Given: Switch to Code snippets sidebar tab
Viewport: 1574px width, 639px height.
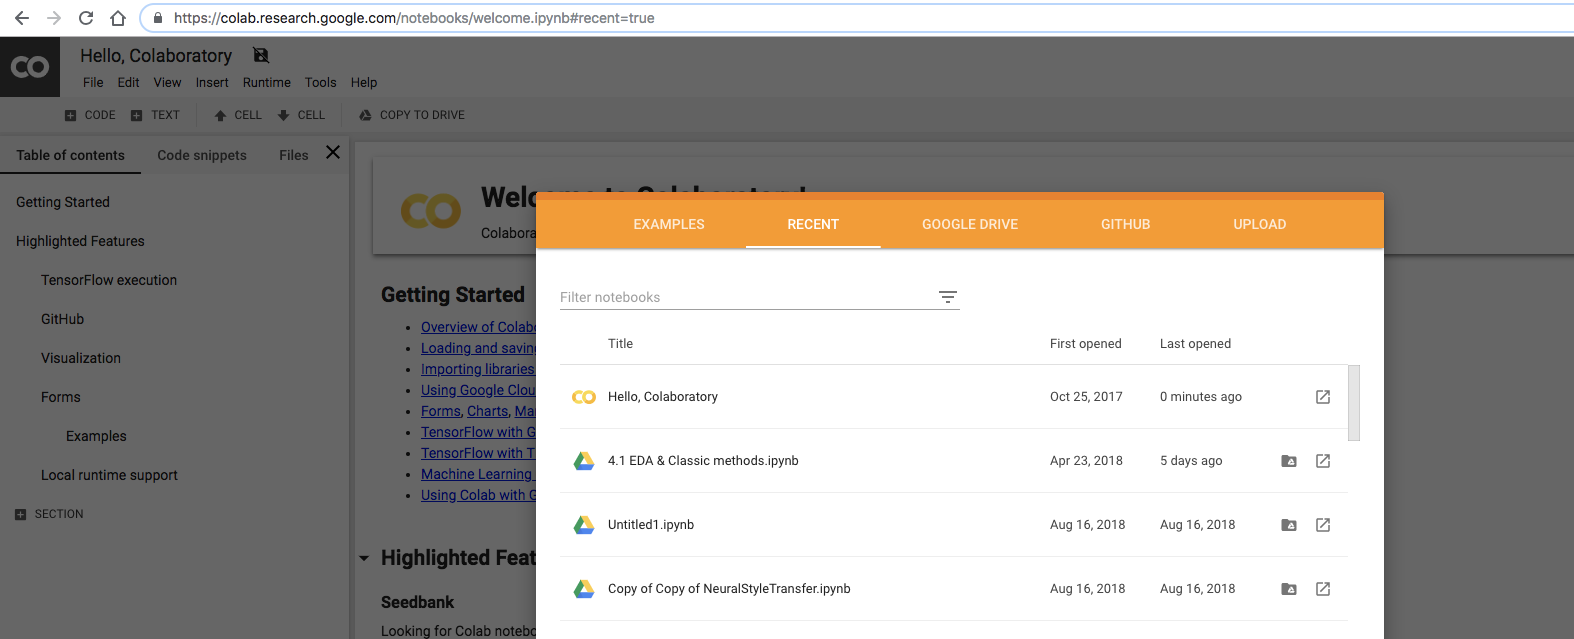Looking at the screenshot, I should [x=202, y=155].
